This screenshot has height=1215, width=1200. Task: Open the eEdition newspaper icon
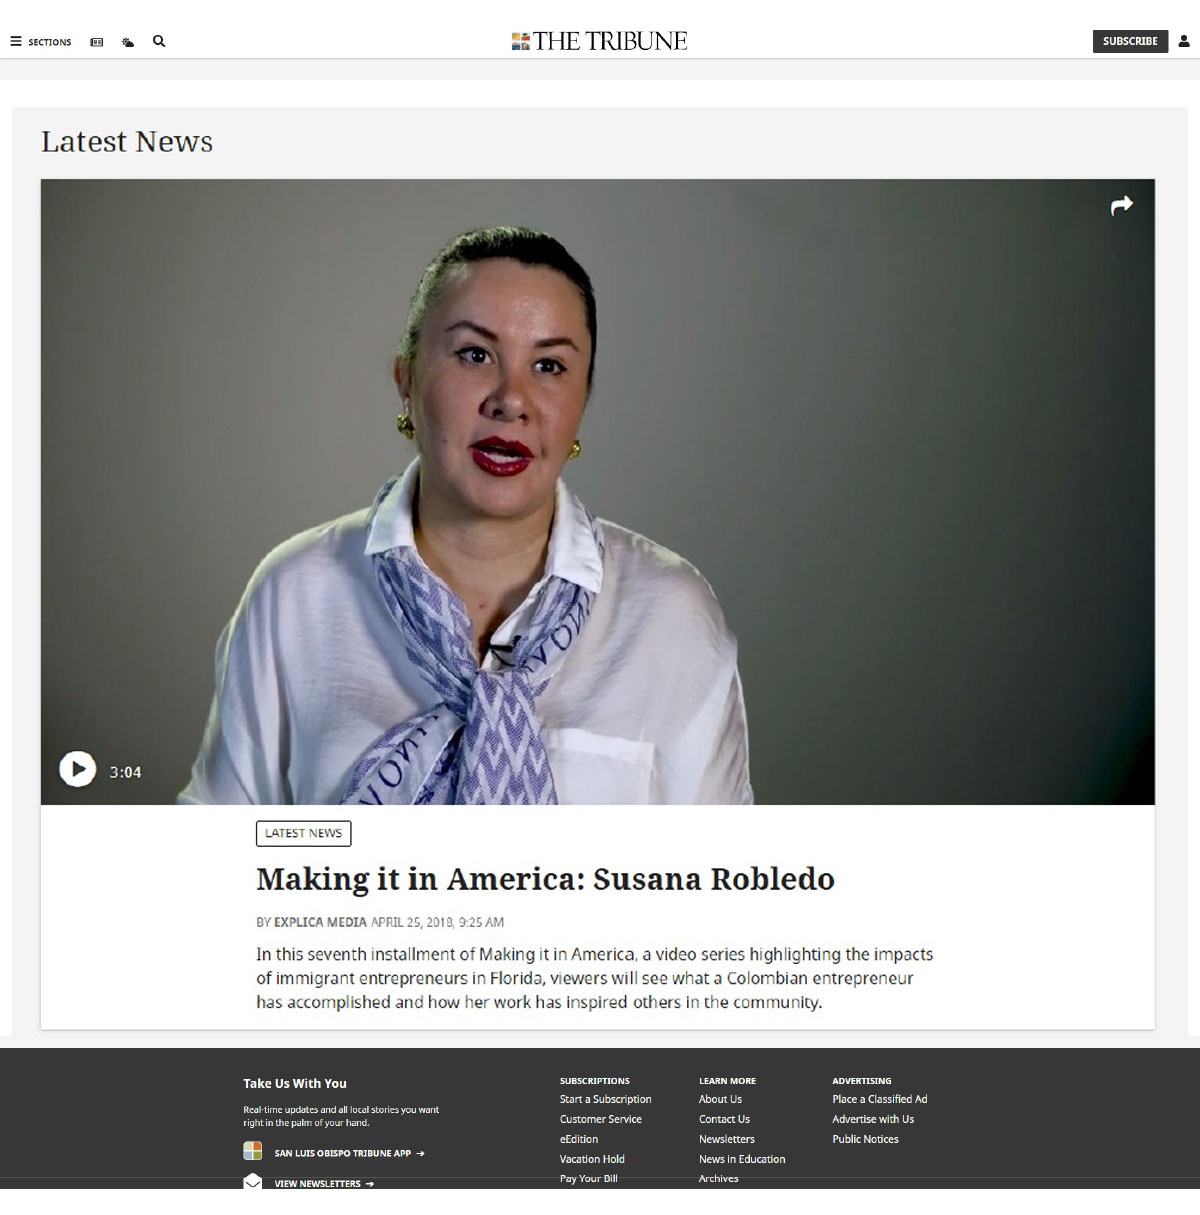coord(97,42)
